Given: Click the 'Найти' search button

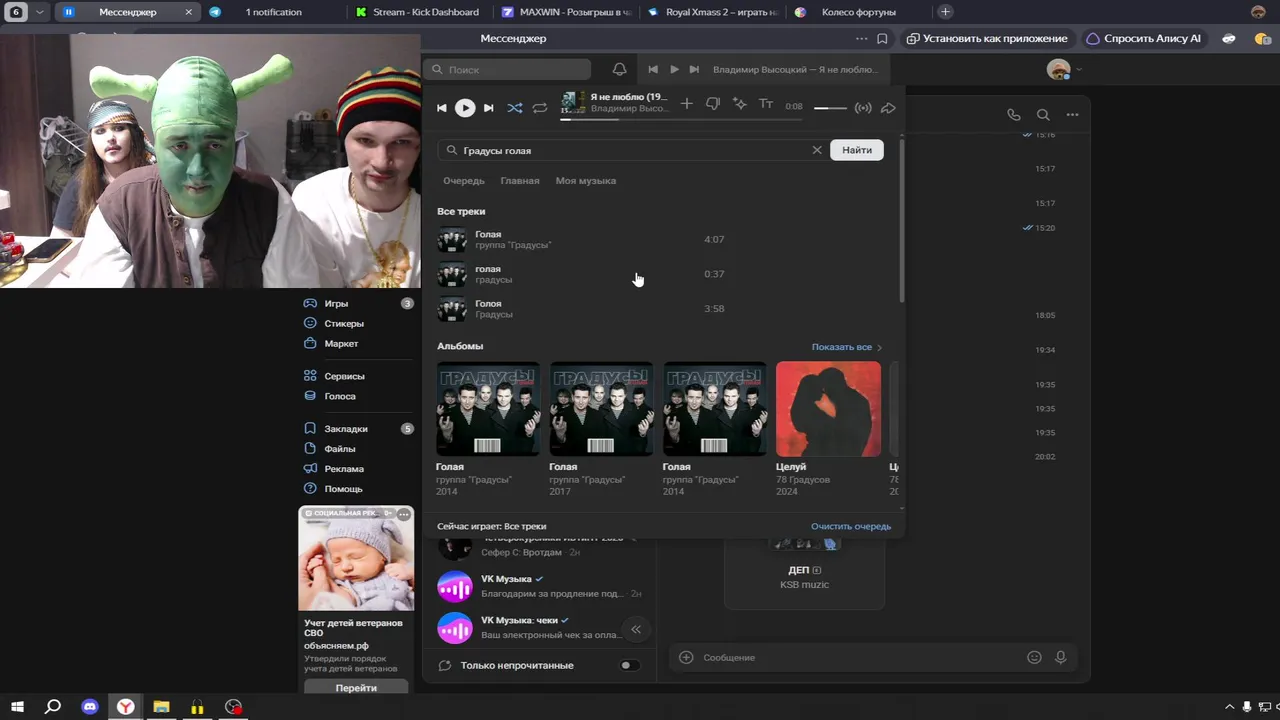Looking at the screenshot, I should 857,150.
